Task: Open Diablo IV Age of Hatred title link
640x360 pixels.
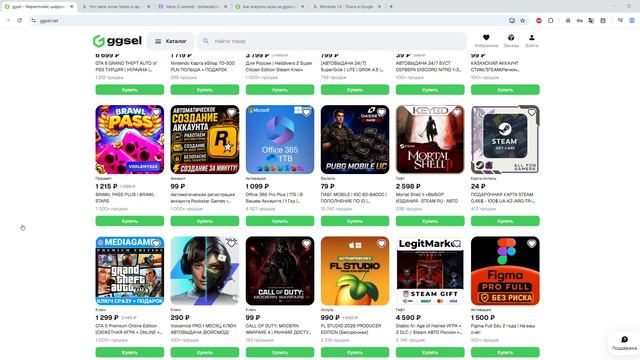Action: 429,329
